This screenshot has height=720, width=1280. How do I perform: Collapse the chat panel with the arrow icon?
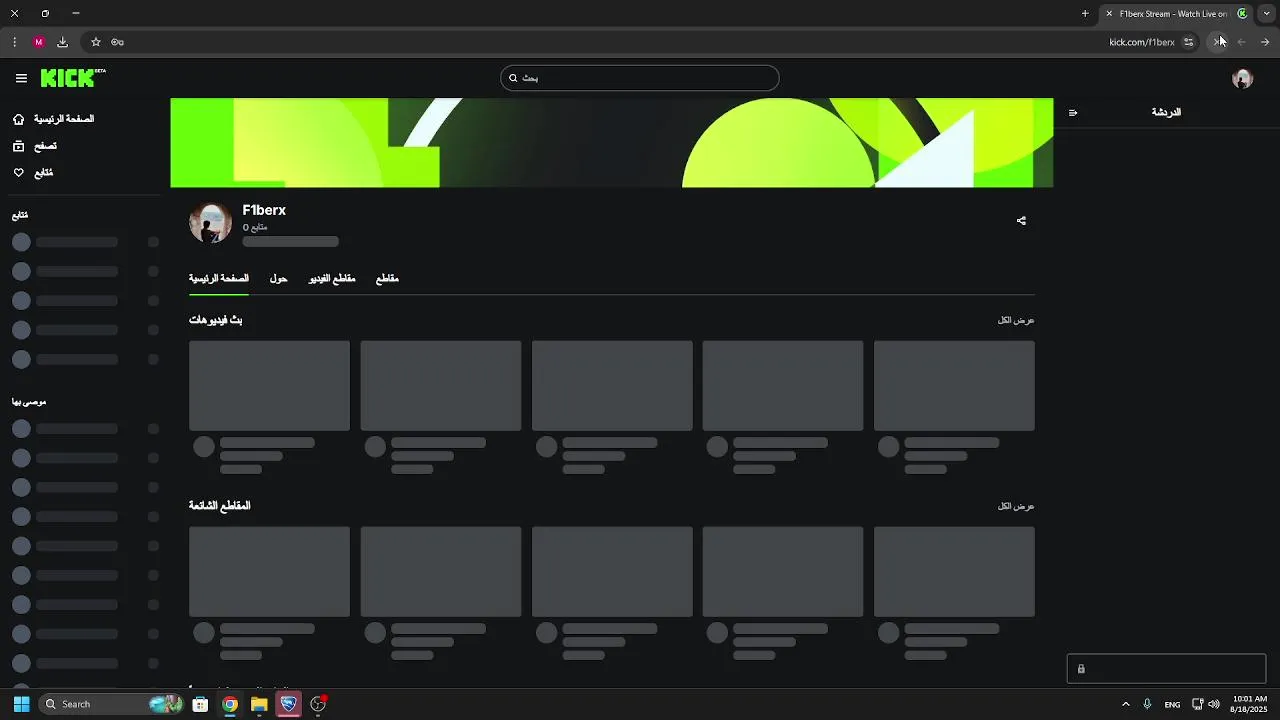pyautogui.click(x=1073, y=113)
